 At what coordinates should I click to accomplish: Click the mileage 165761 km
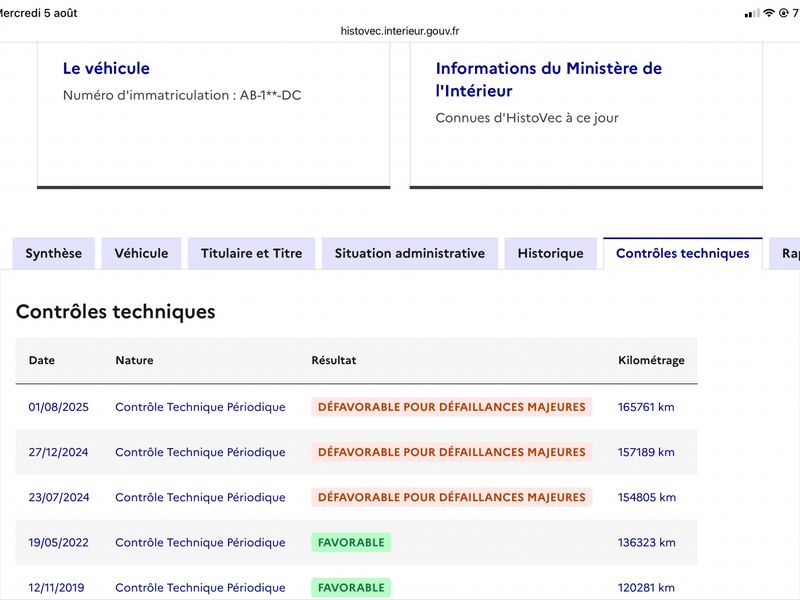point(646,407)
